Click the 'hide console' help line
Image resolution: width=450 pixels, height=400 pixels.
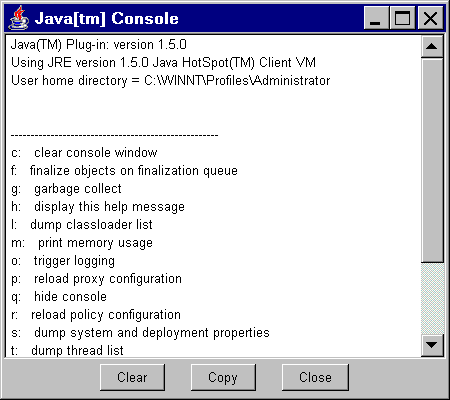click(x=59, y=297)
